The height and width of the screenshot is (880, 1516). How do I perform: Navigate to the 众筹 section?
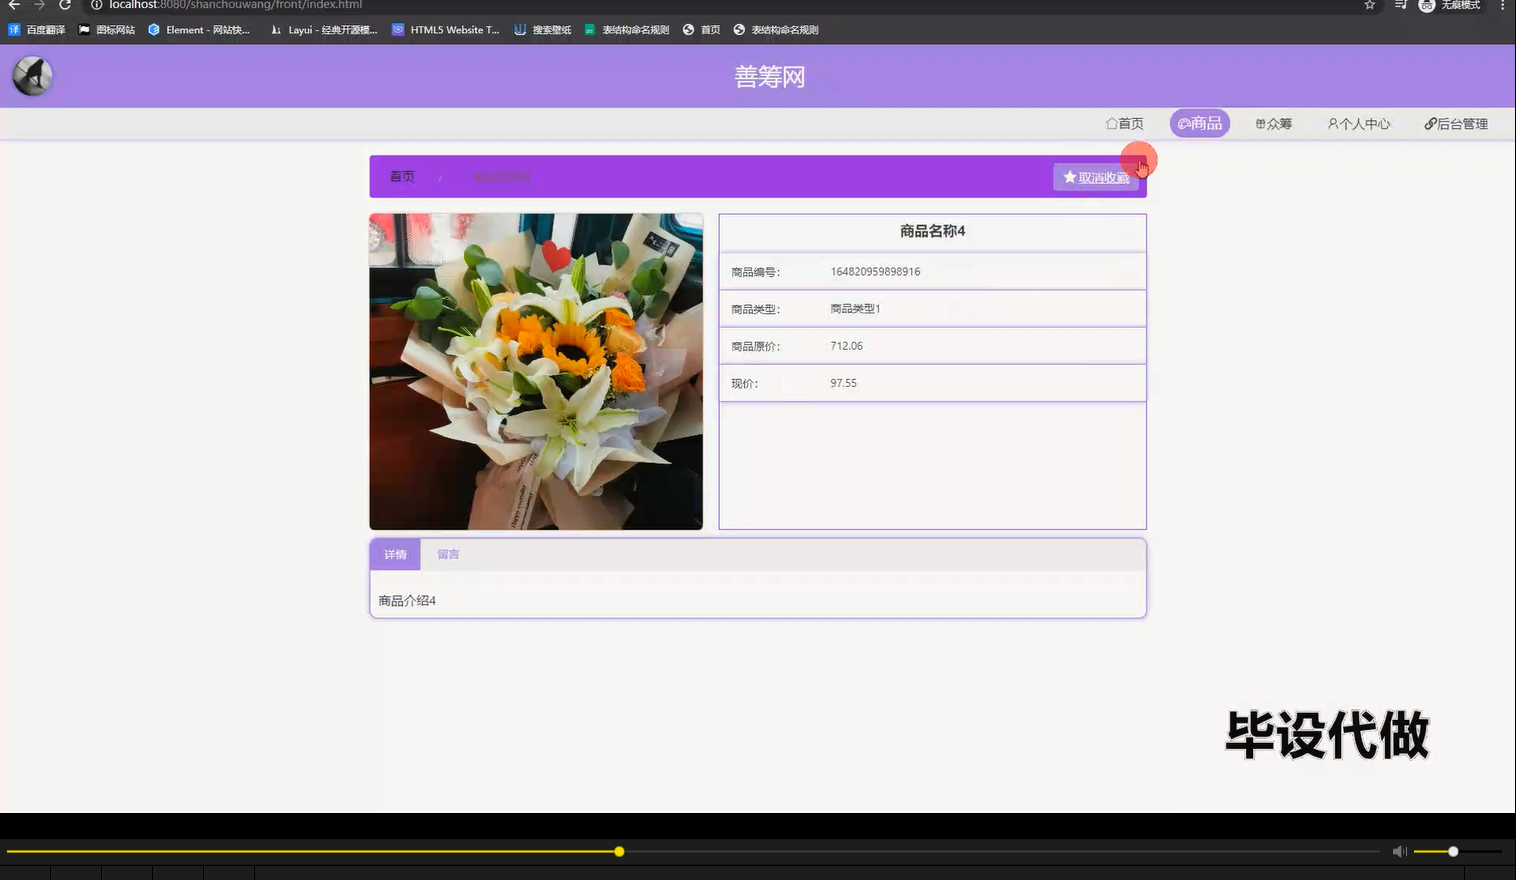[x=1273, y=123]
